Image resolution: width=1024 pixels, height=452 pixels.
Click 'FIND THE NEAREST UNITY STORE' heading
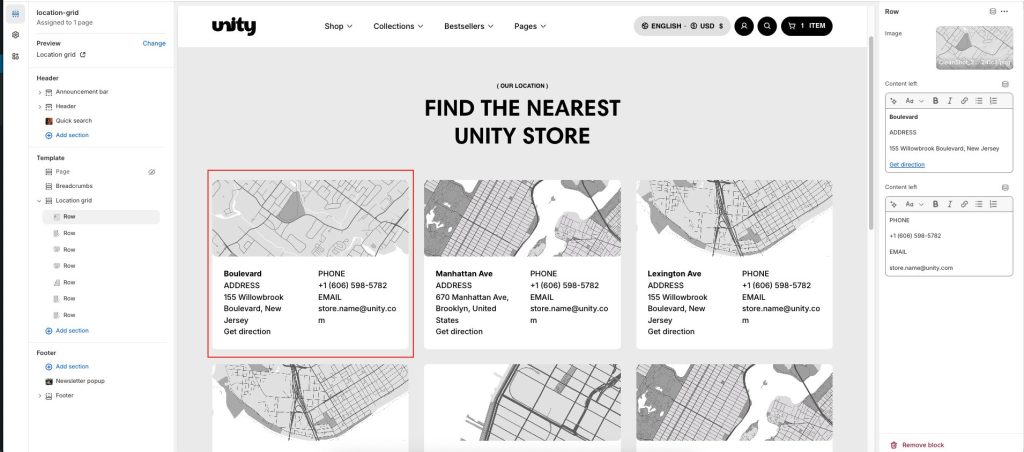pos(522,121)
